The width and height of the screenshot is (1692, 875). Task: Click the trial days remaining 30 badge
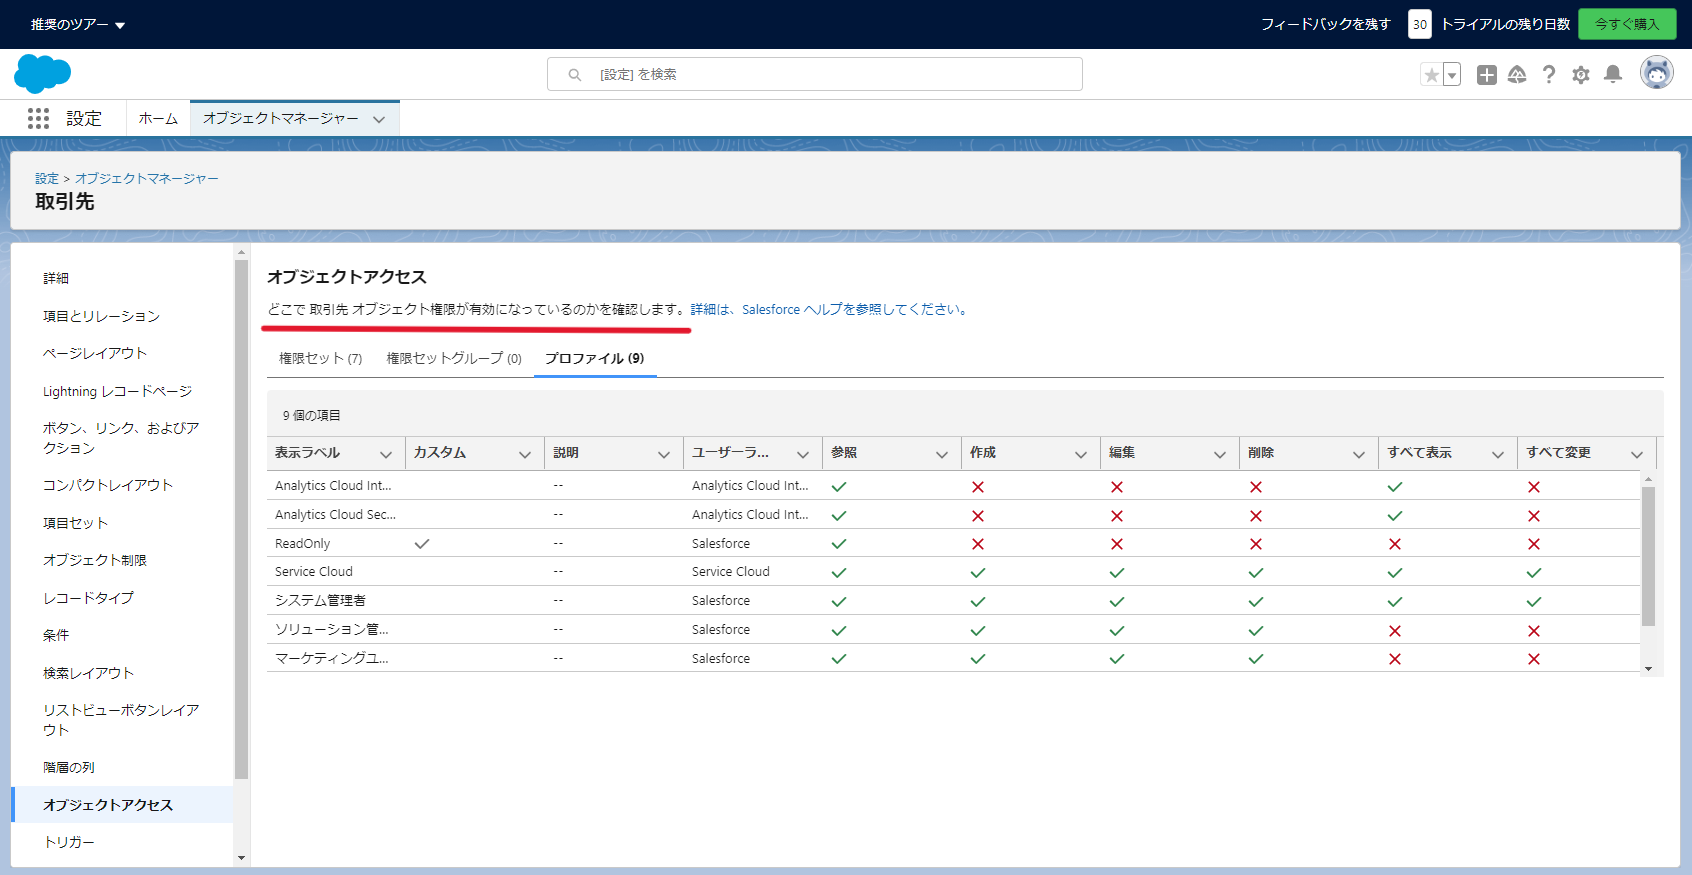click(x=1420, y=24)
